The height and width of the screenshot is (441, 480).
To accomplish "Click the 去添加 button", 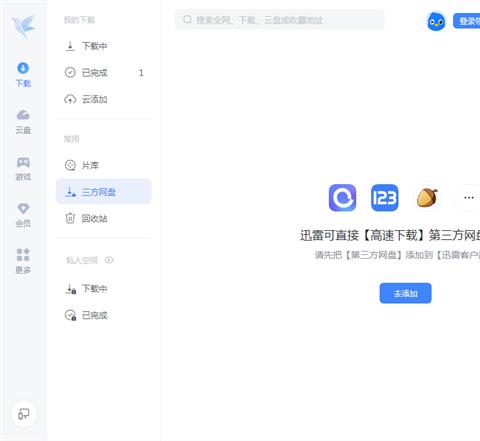I will click(405, 293).
